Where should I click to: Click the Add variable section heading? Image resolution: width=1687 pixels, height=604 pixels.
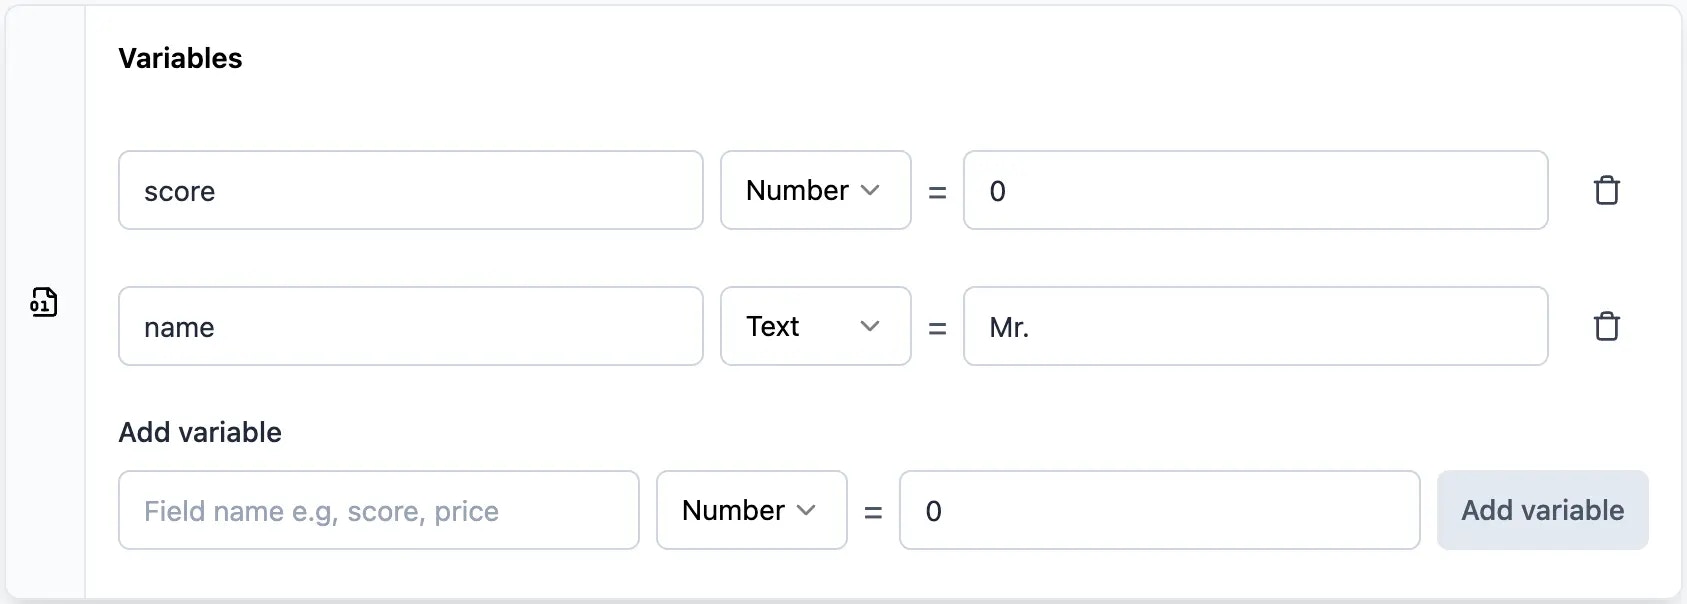(199, 432)
